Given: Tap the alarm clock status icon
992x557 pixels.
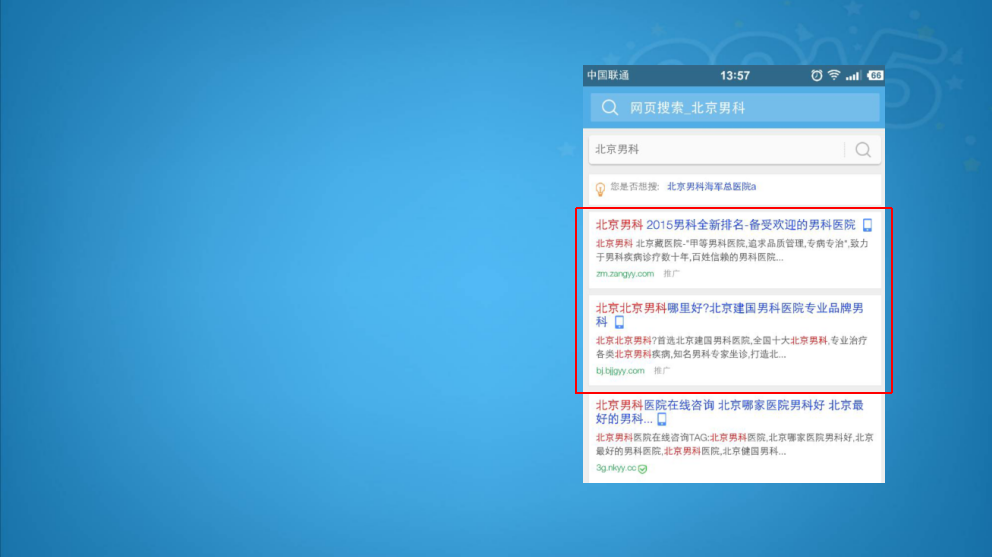Looking at the screenshot, I should (817, 75).
